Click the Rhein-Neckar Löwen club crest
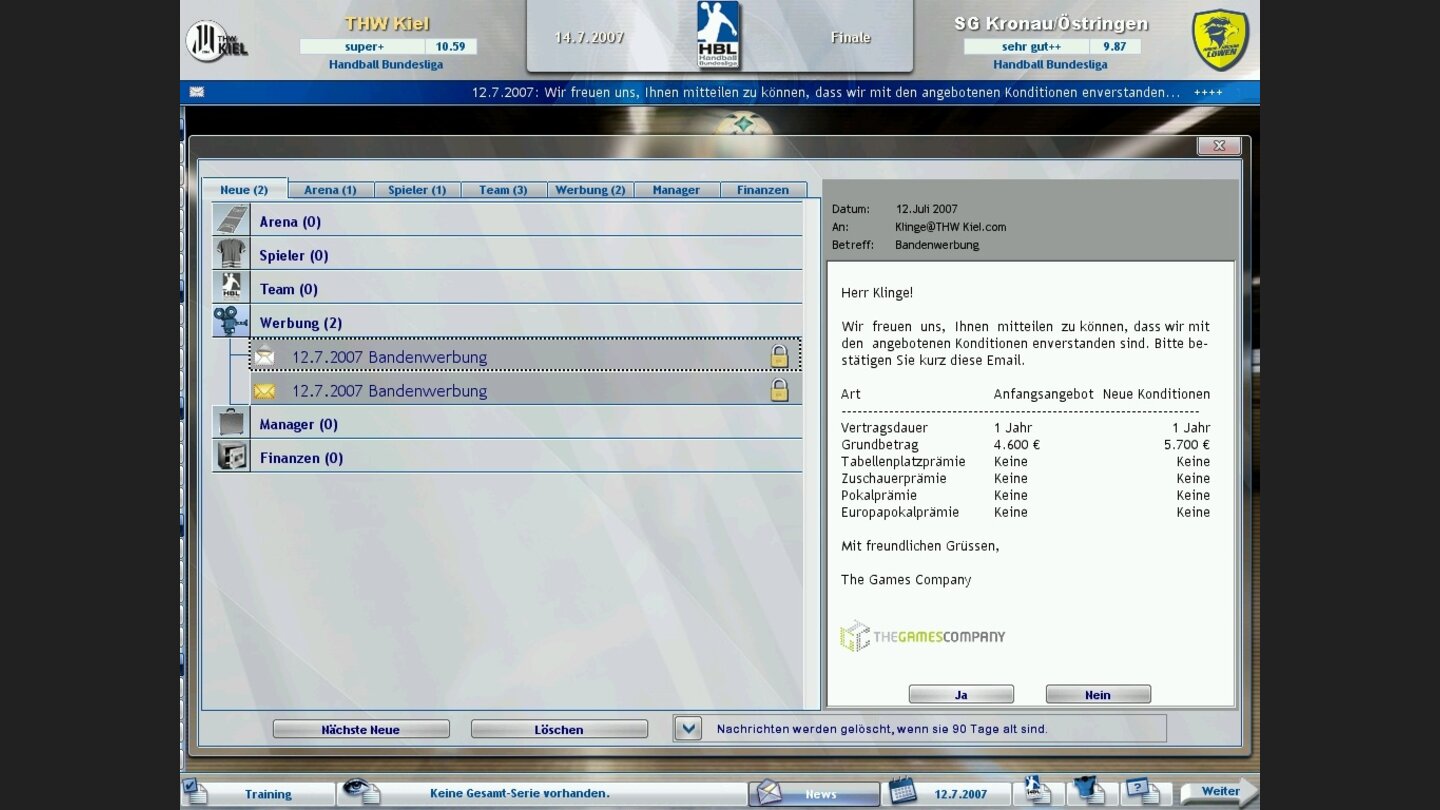The image size is (1440, 810). coord(1220,41)
